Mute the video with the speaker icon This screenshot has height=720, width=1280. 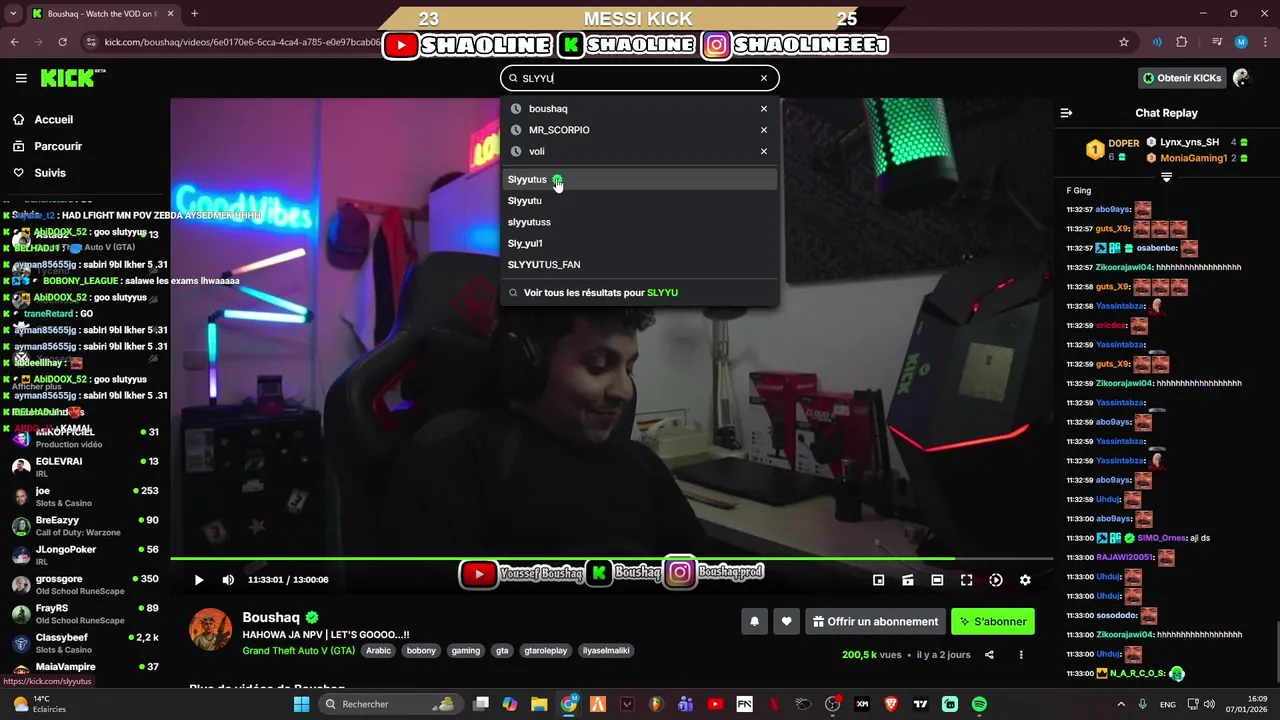pos(228,580)
